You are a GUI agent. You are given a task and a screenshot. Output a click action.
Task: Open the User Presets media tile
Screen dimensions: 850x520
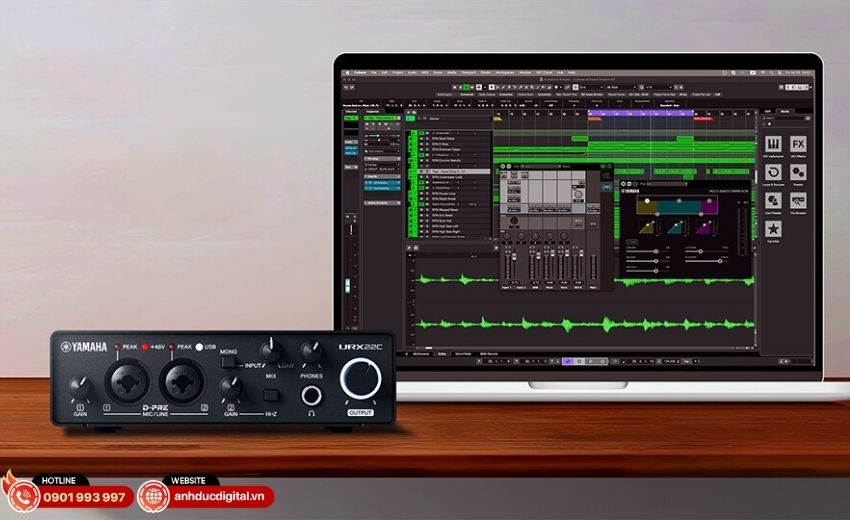(x=773, y=201)
